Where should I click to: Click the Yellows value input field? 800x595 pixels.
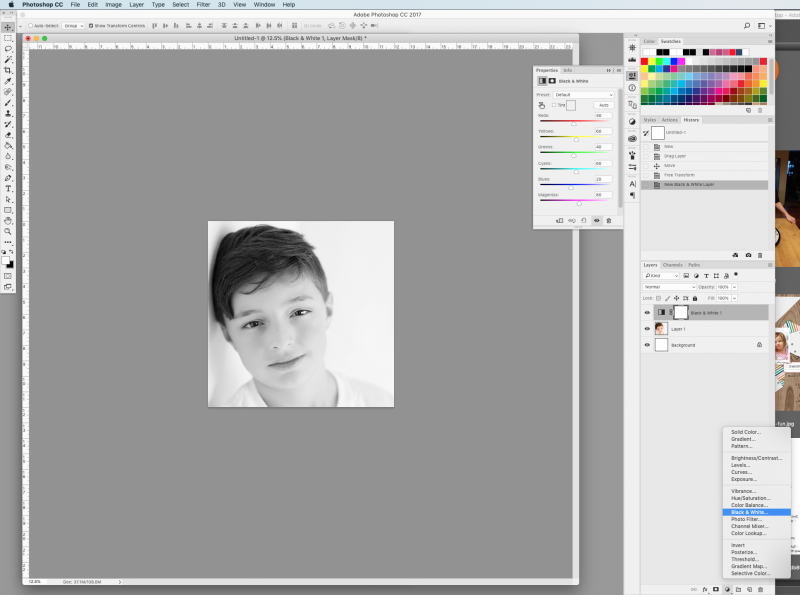(604, 131)
